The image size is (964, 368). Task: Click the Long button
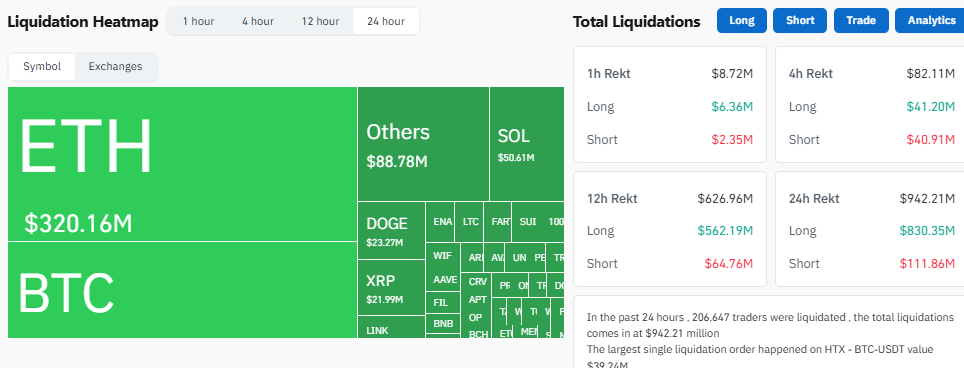[x=742, y=20]
